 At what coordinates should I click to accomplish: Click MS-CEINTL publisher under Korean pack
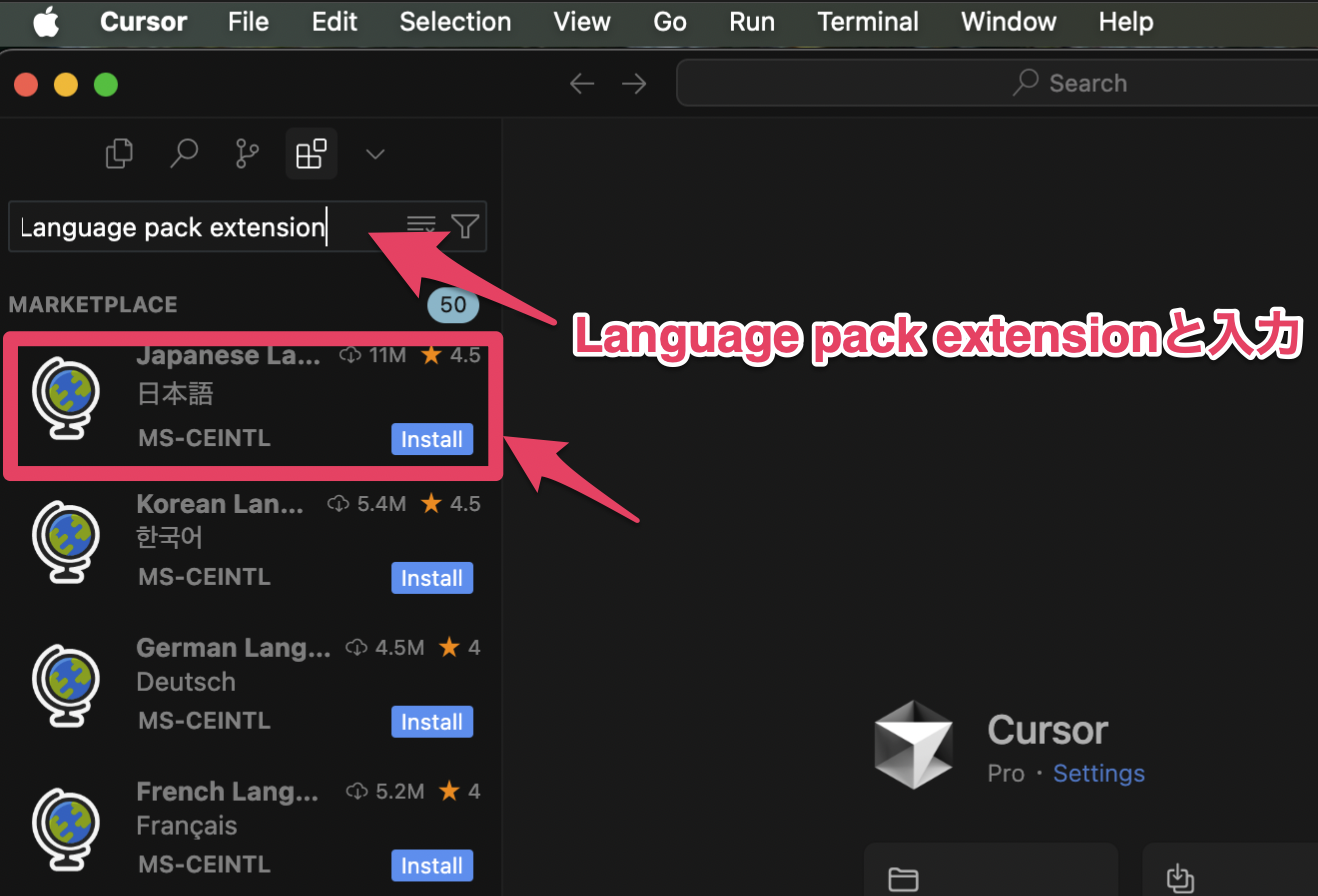pos(204,577)
